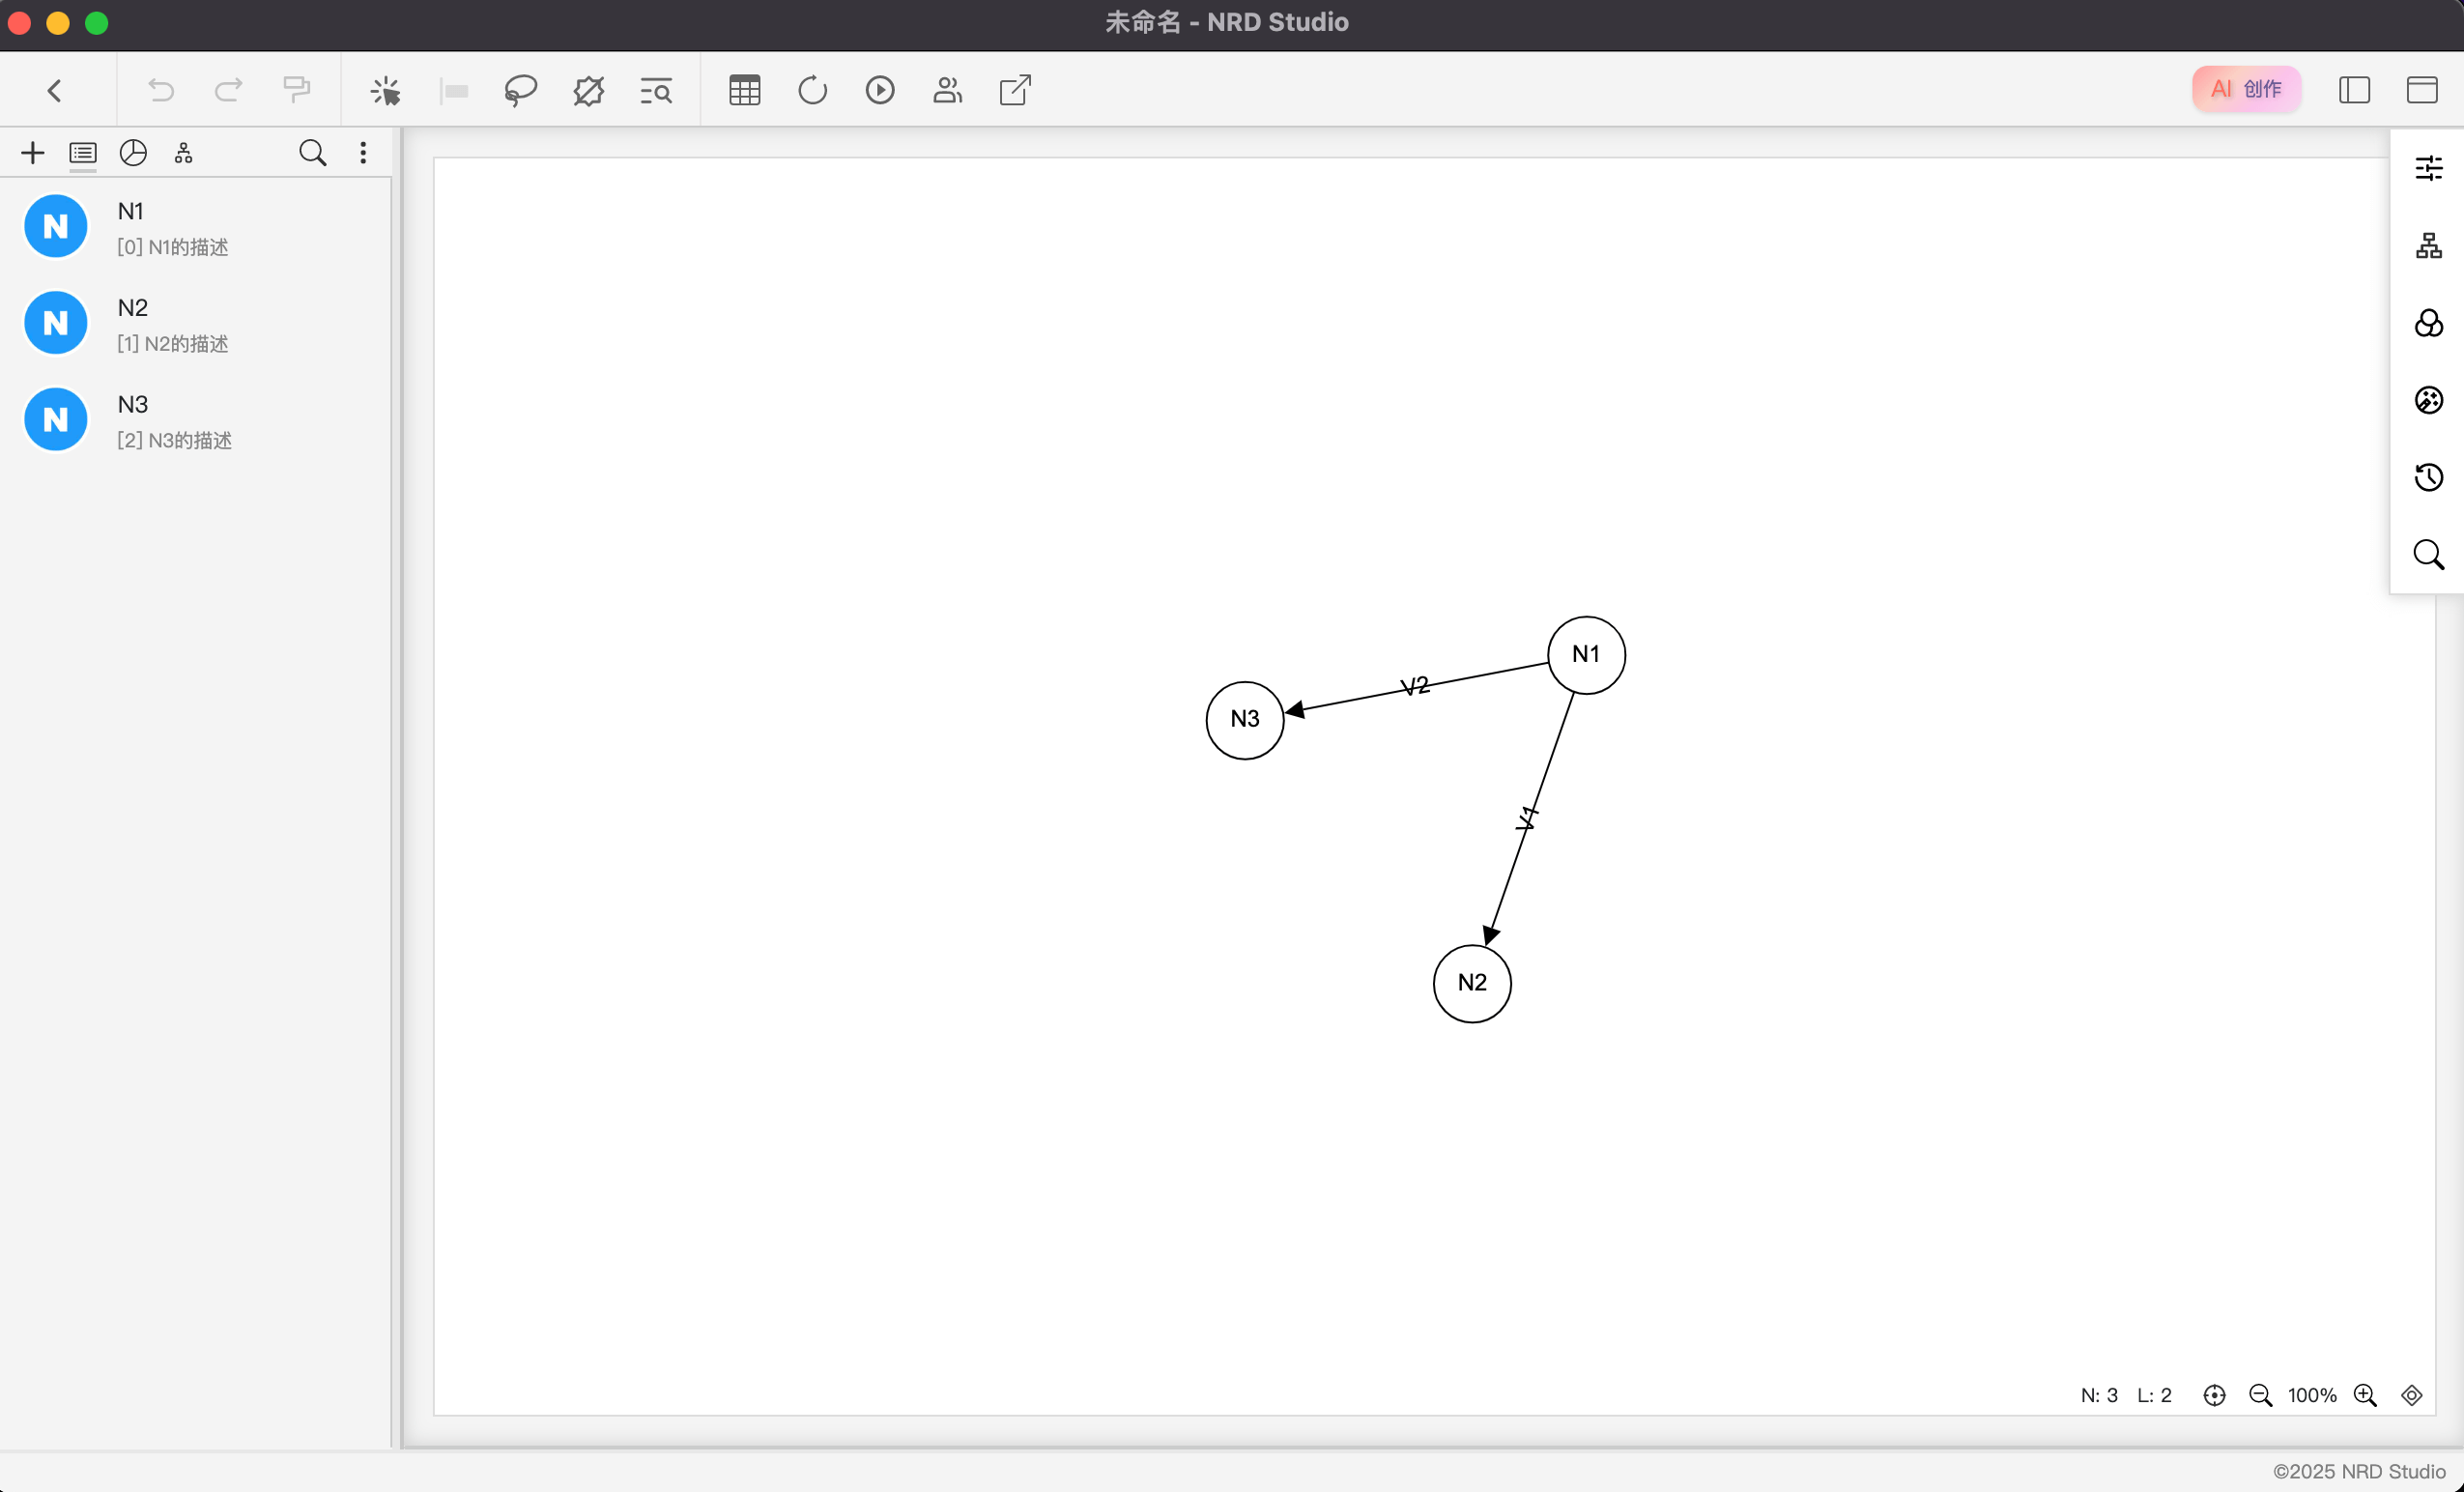Click the N3 node on canvas
The image size is (2464, 1492).
click(1244, 720)
